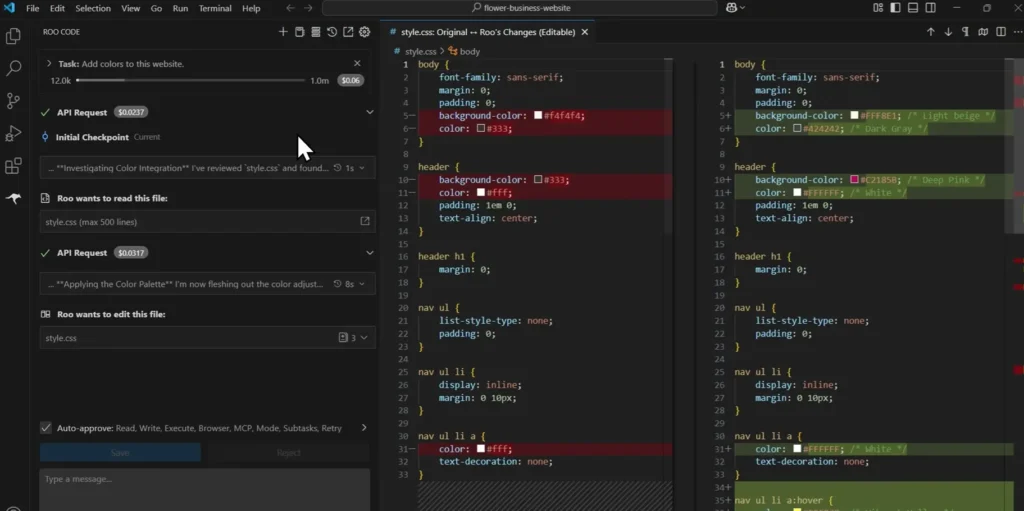Expand style.css edit diff dropdown
The width and height of the screenshot is (1024, 511).
pos(364,338)
